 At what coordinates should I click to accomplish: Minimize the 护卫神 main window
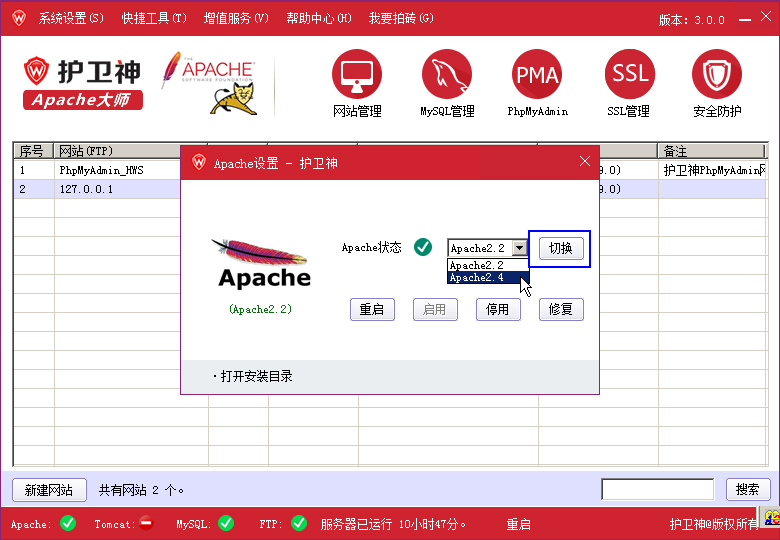[x=745, y=19]
